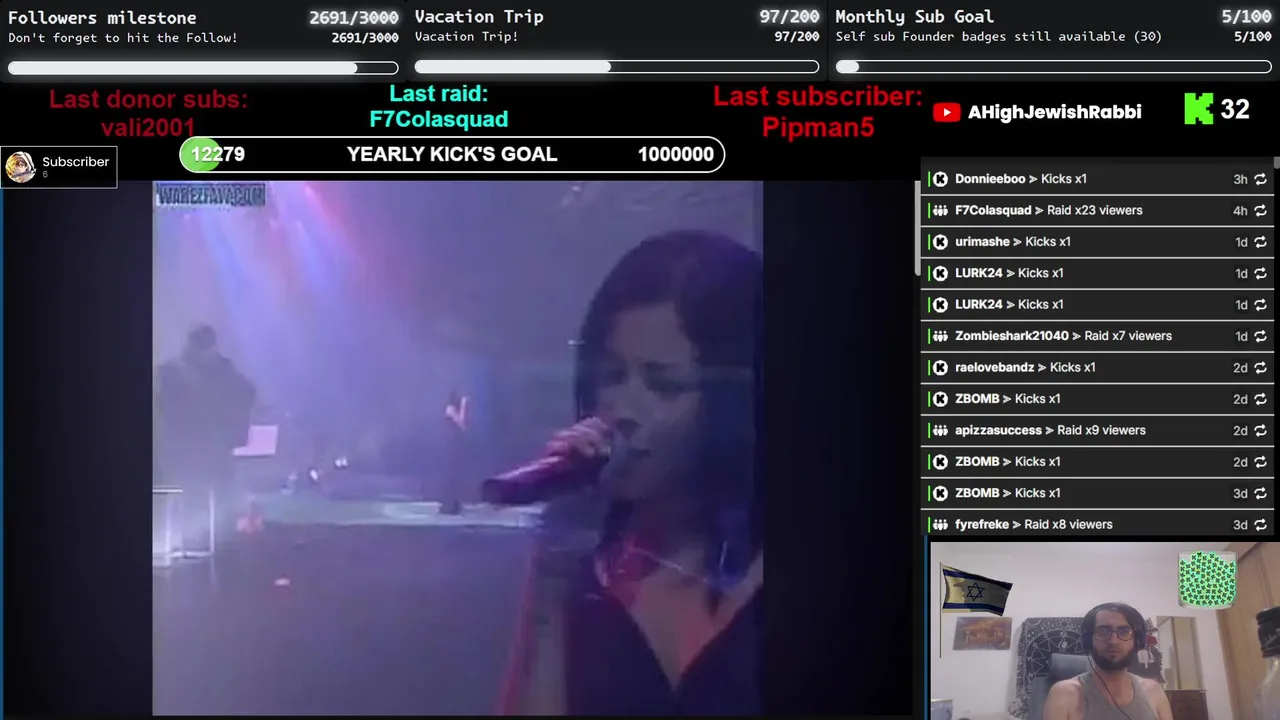Click the YouTube logo icon
Screen dimensions: 1280x720
[x=946, y=112]
